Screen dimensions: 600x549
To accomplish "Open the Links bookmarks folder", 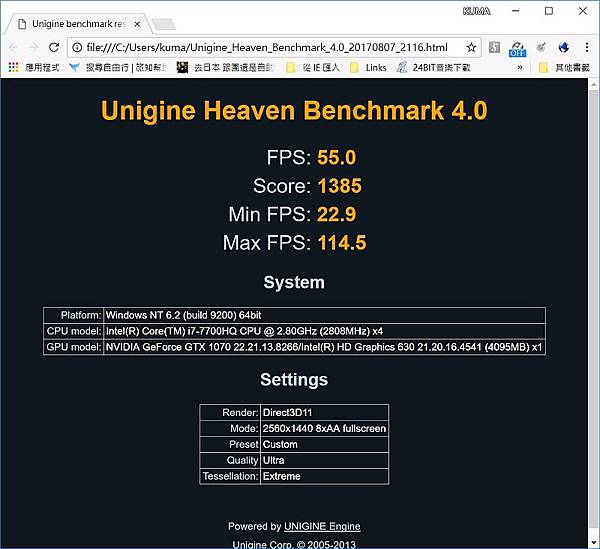I will 368,68.
